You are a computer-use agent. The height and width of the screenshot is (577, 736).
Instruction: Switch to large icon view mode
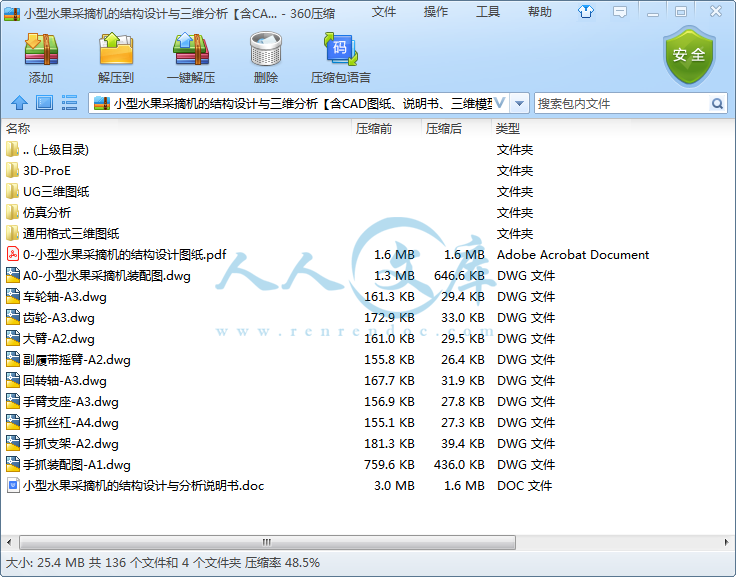45,103
